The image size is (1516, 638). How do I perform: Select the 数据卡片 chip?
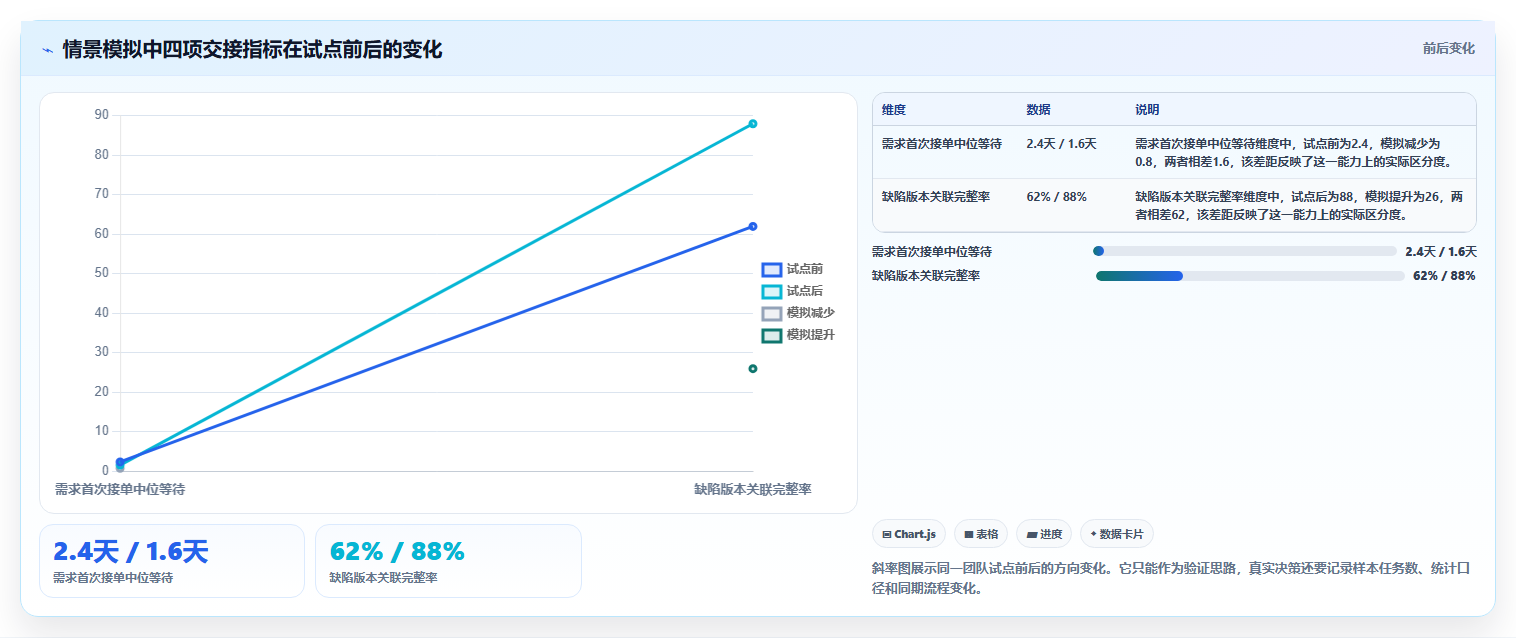tap(1116, 534)
